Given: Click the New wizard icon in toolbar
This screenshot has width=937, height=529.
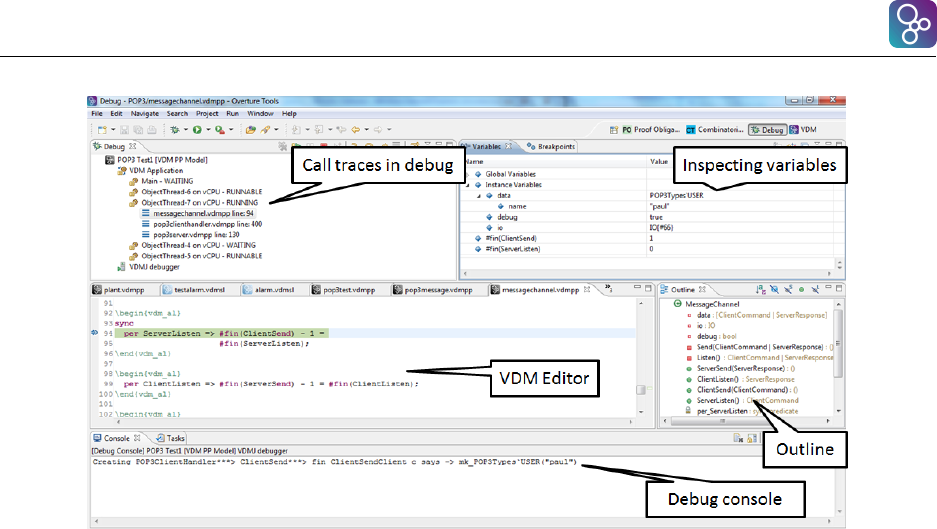Looking at the screenshot, I should coord(102,130).
